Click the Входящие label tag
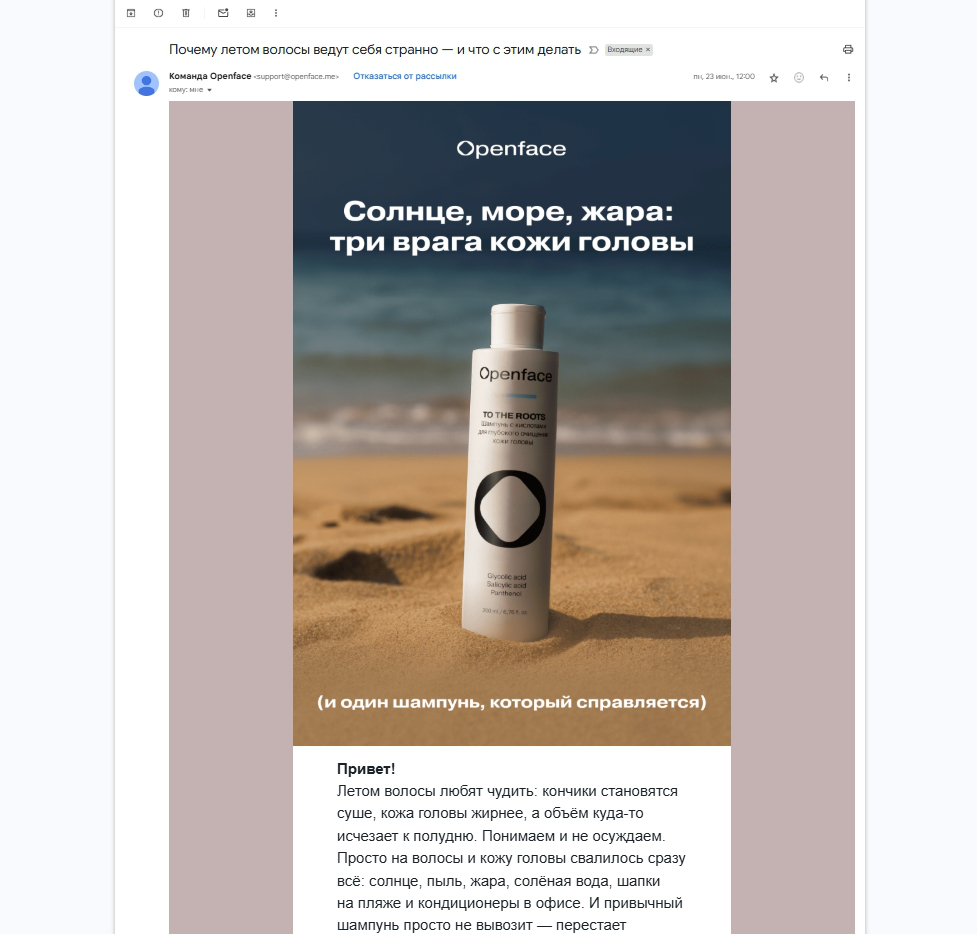This screenshot has height=934, width=977. (x=624, y=49)
